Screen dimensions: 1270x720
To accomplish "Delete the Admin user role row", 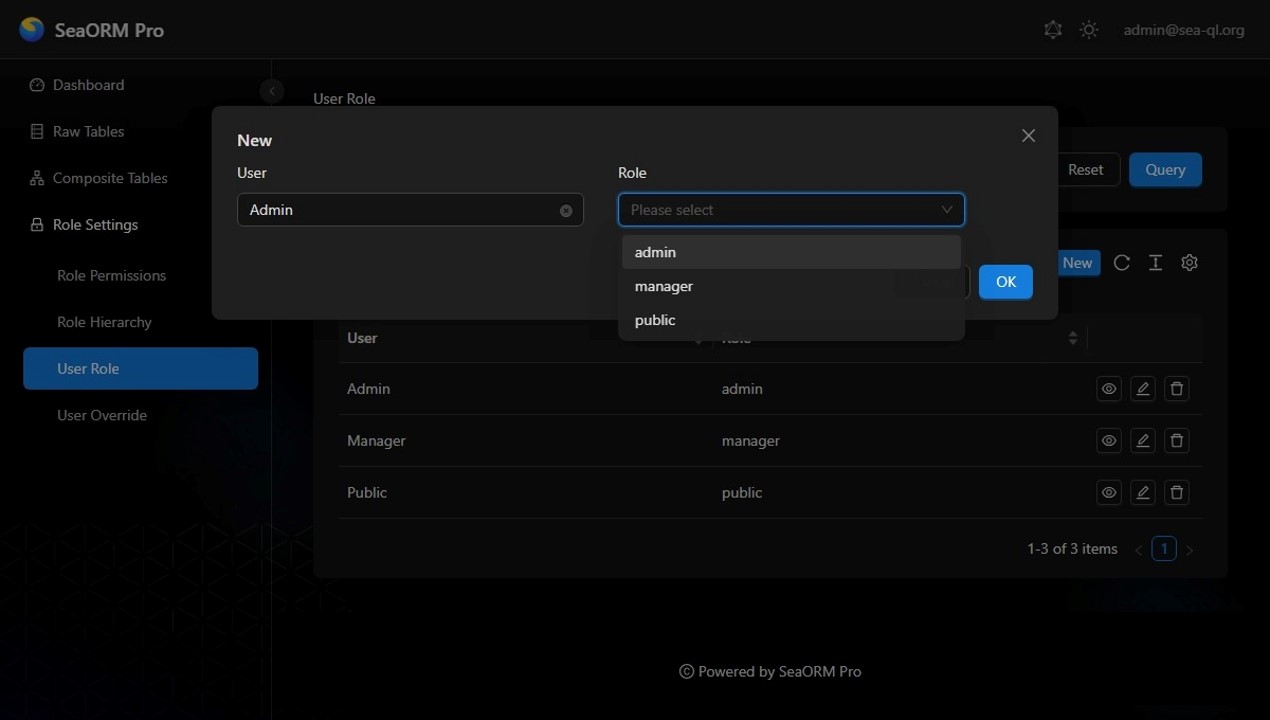I will coord(1177,389).
